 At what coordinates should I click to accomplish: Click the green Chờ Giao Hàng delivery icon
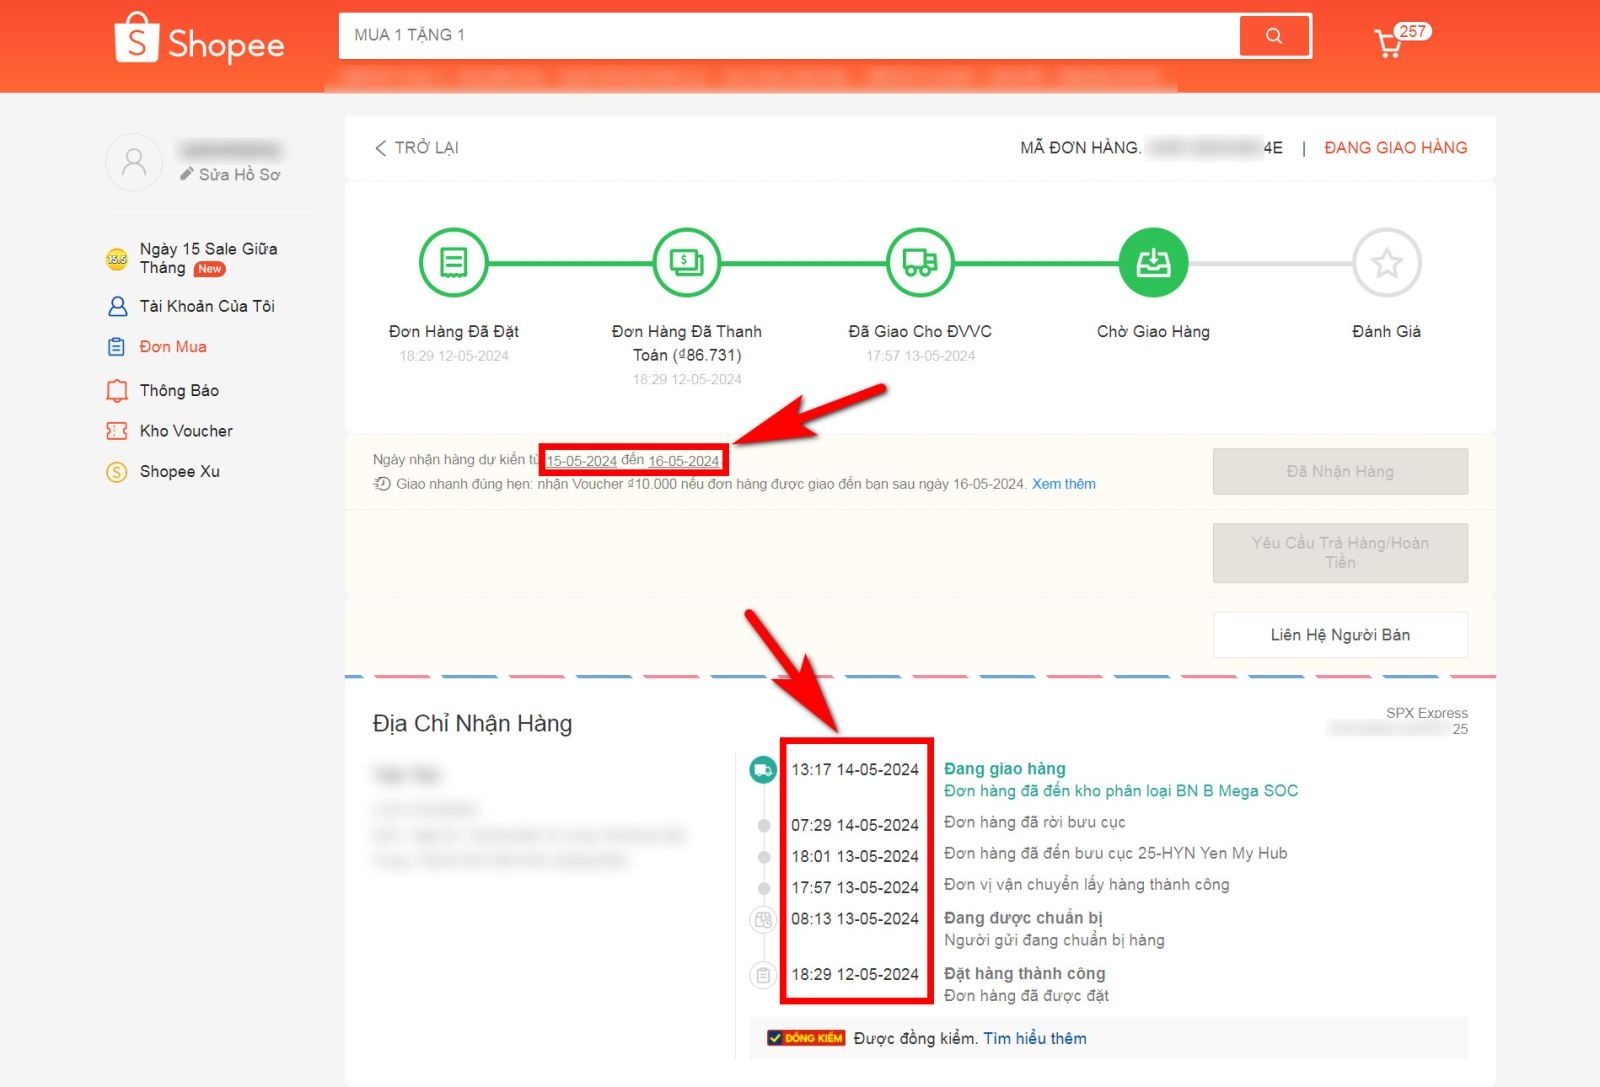1153,262
